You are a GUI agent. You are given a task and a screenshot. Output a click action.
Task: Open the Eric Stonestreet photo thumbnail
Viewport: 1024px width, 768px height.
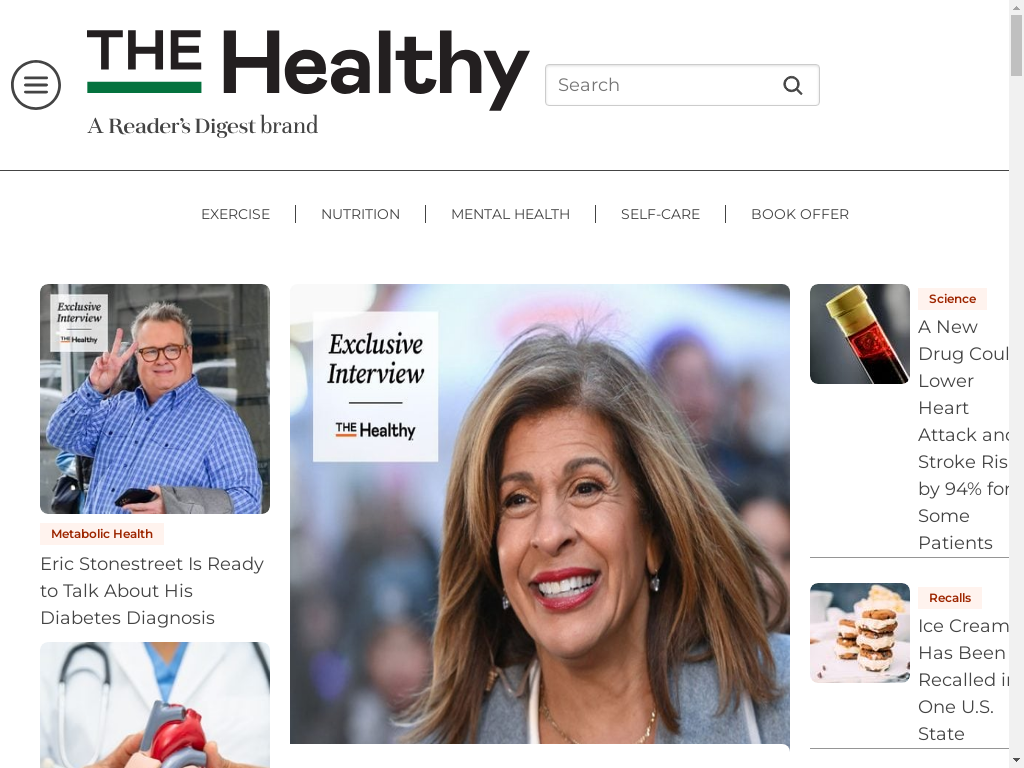(155, 399)
